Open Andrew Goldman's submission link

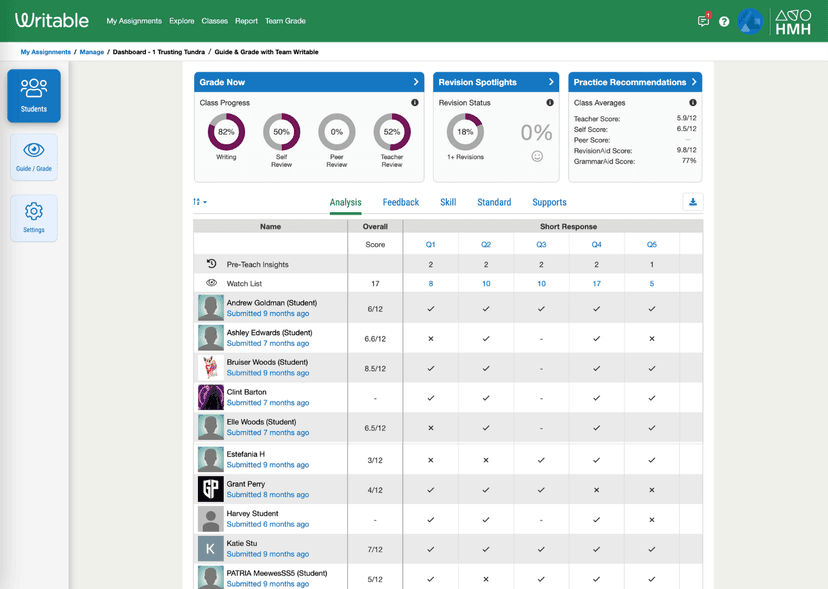tap(267, 314)
